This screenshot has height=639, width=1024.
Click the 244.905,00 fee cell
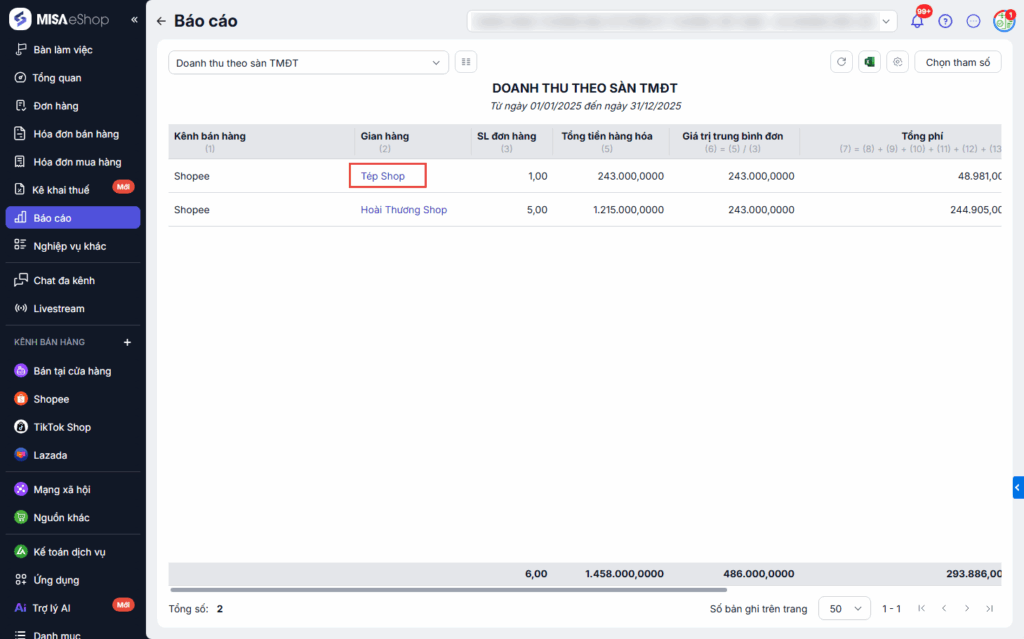coord(976,210)
